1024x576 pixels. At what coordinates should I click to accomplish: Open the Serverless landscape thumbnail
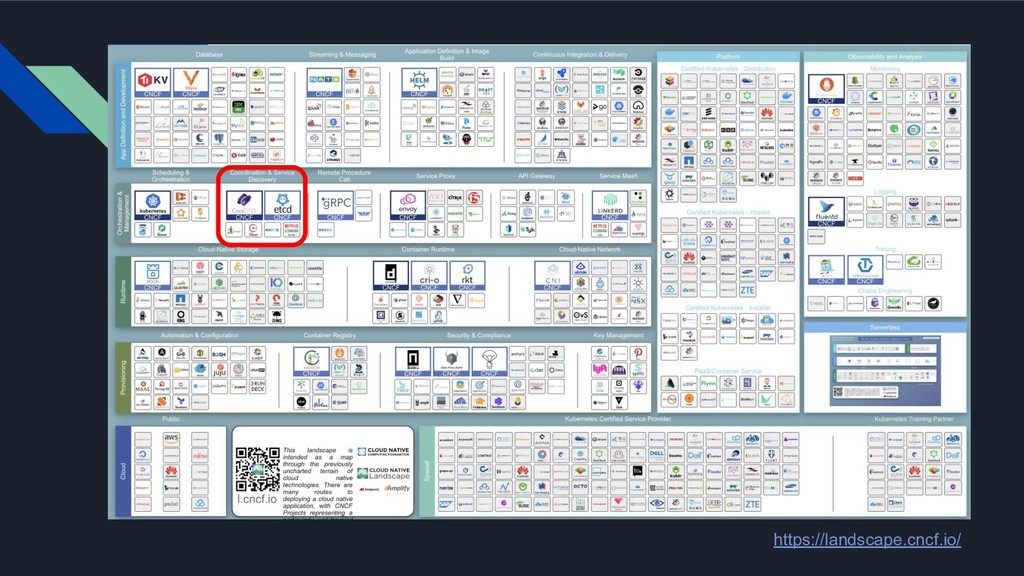tap(885, 371)
